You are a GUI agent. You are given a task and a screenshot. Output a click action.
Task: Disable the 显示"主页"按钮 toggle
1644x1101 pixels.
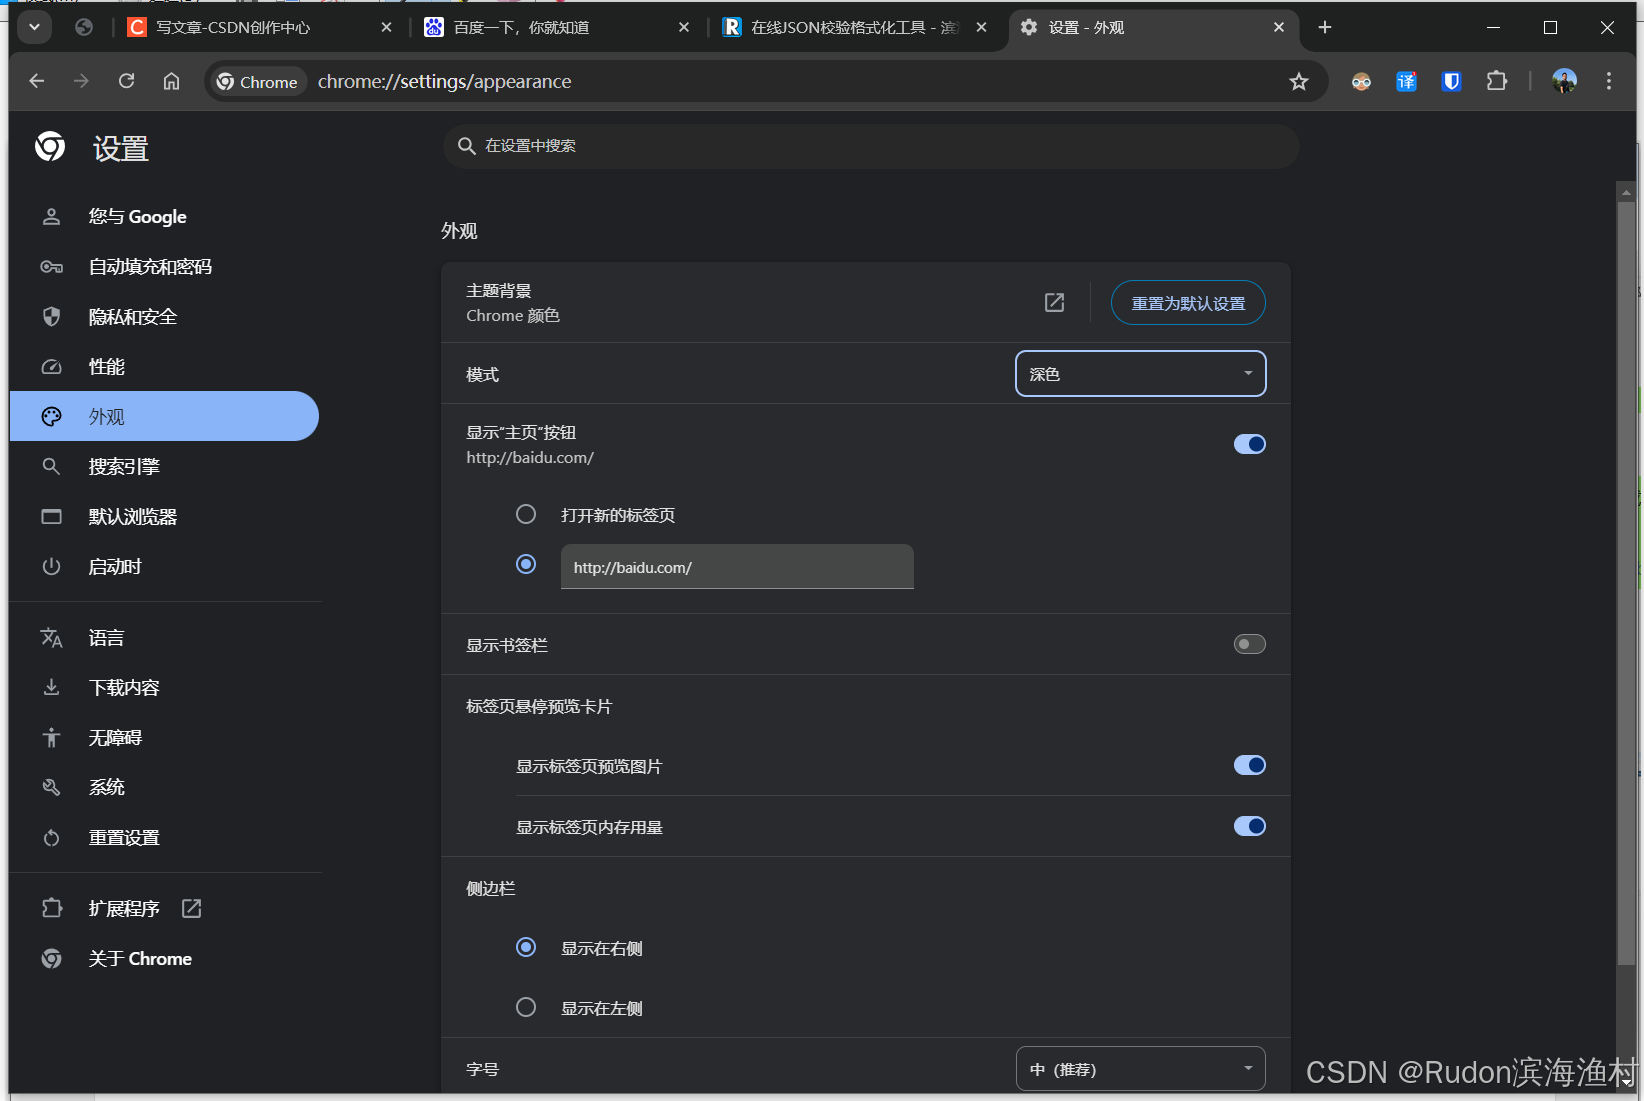click(x=1249, y=443)
